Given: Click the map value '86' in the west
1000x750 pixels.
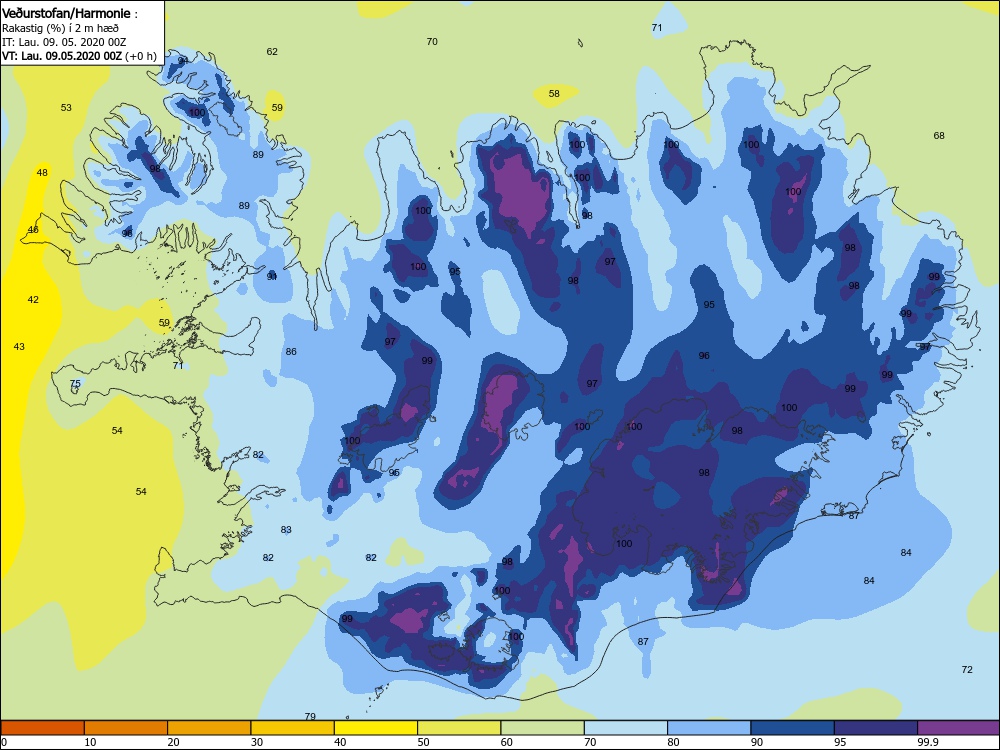Looking at the screenshot, I should [291, 352].
